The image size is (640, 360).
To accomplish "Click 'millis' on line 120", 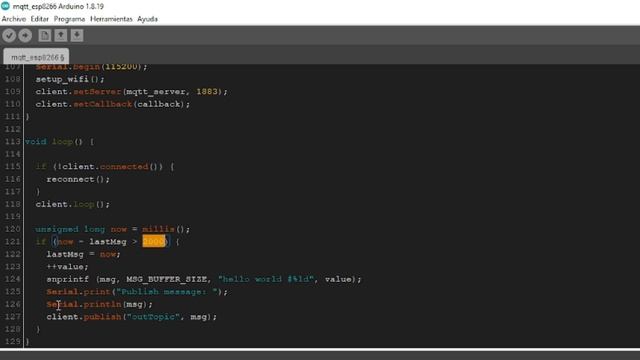I will pos(158,229).
